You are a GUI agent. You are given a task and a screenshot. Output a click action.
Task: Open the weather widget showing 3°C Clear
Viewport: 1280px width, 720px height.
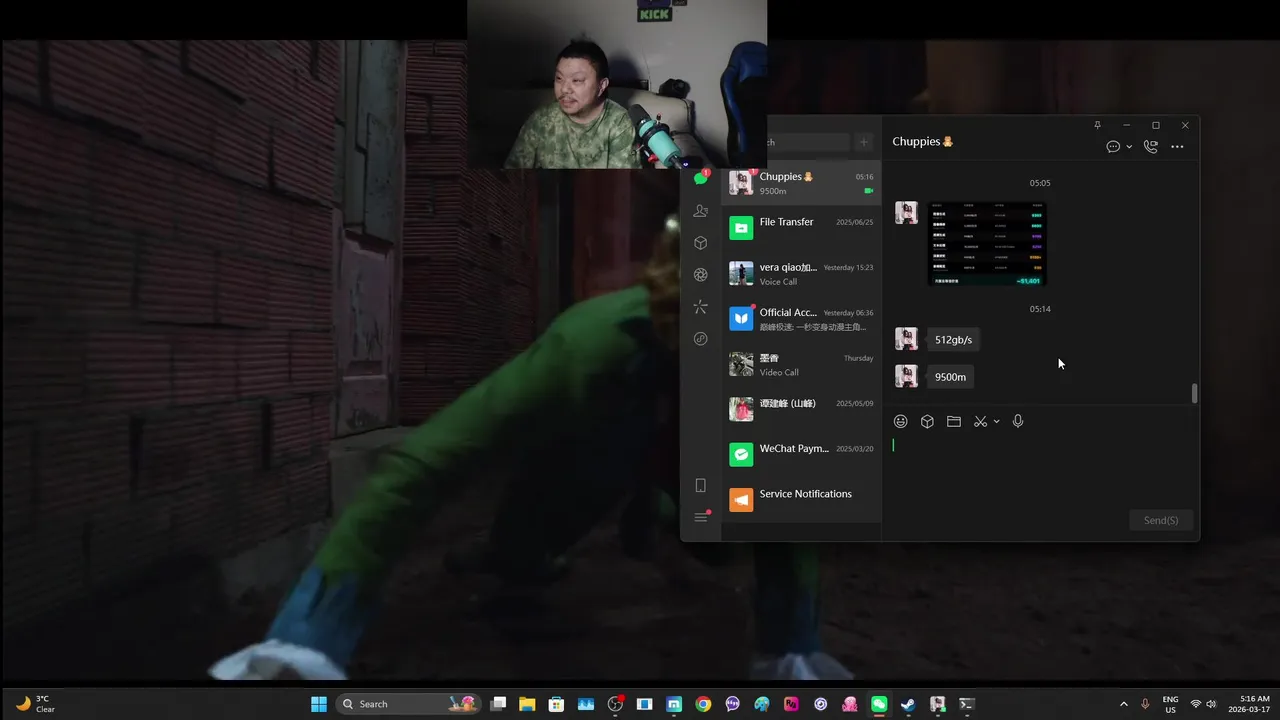35,704
